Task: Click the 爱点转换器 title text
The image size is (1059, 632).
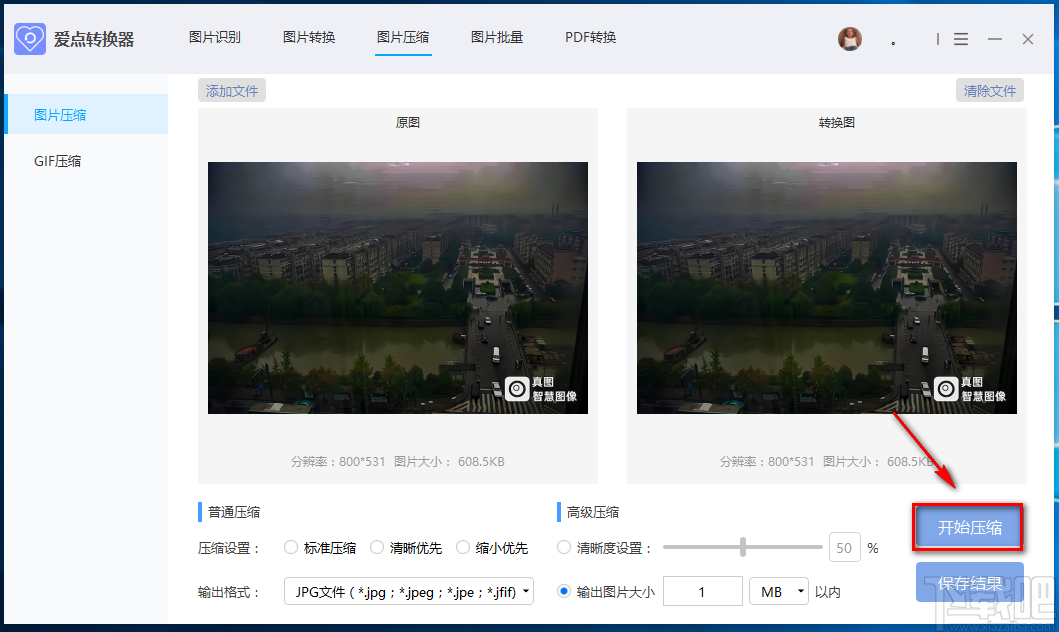Action: tap(94, 39)
